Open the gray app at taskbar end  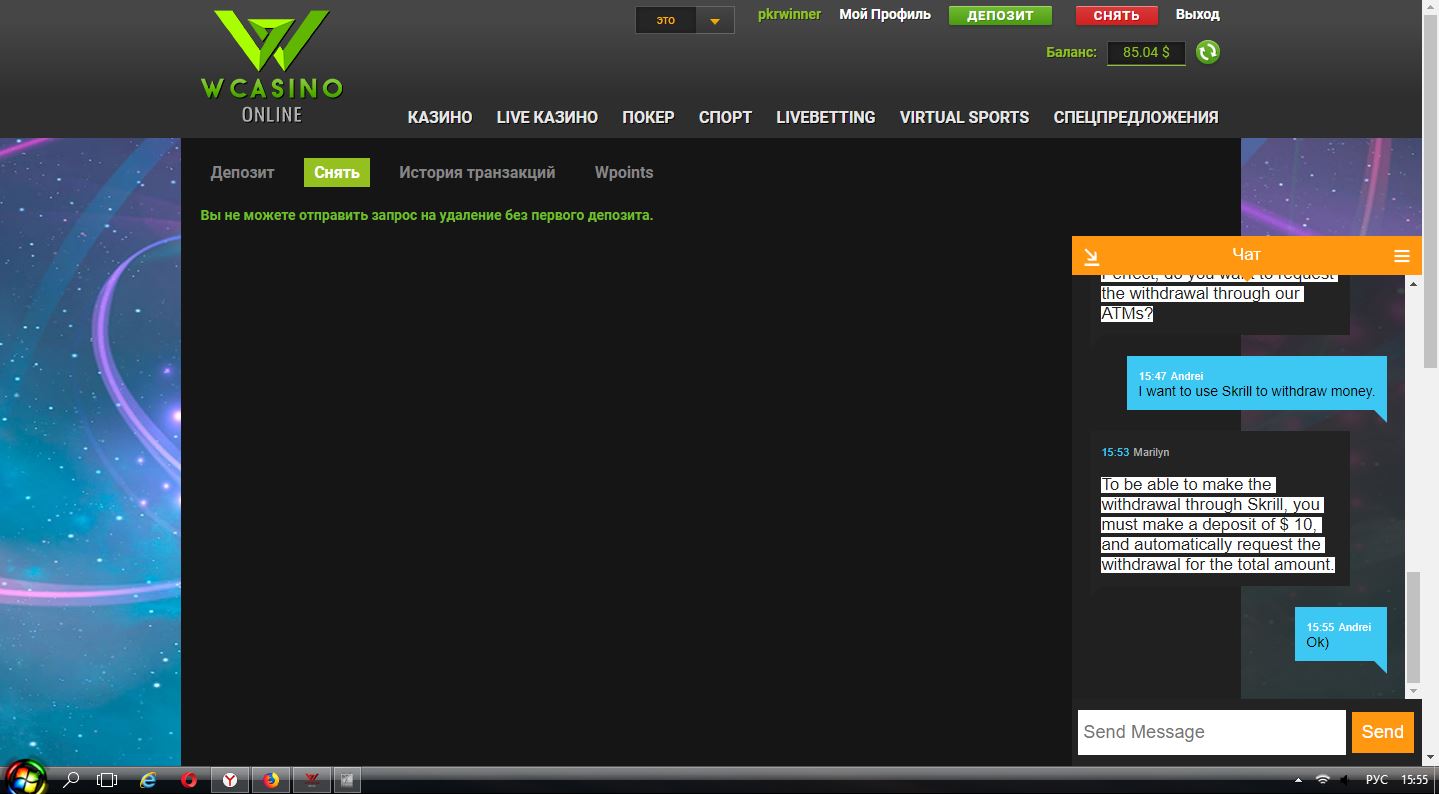click(x=347, y=780)
